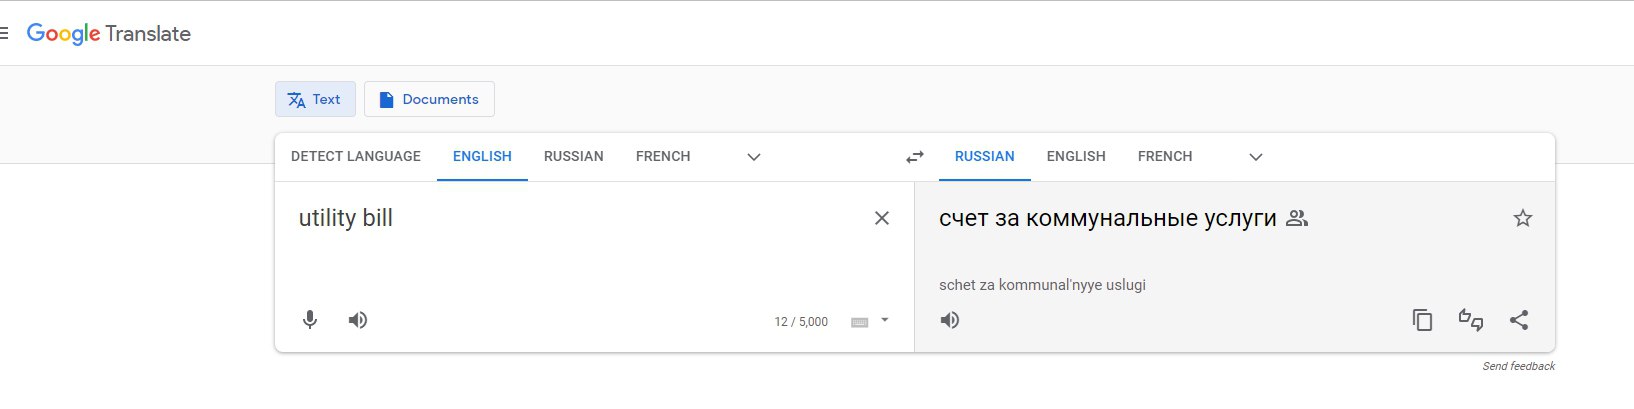Swap source and target languages
The height and width of the screenshot is (409, 1634).
915,157
